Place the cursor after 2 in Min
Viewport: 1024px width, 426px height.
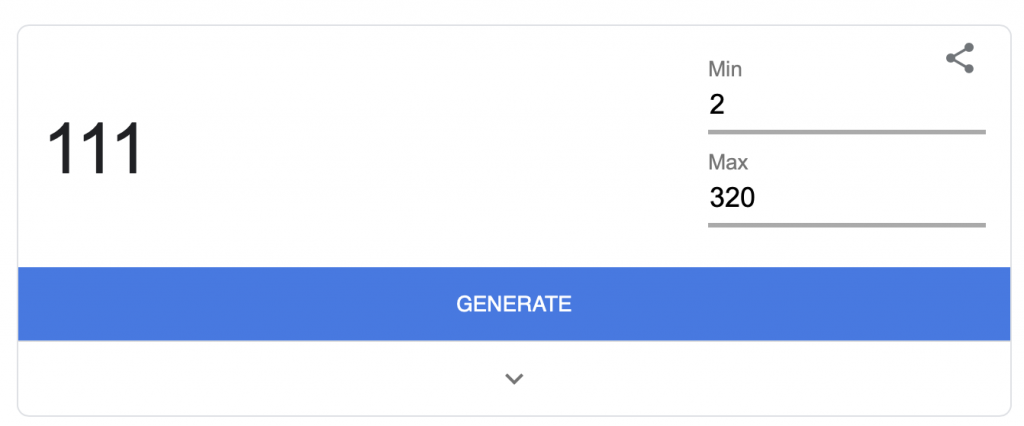click(x=727, y=105)
